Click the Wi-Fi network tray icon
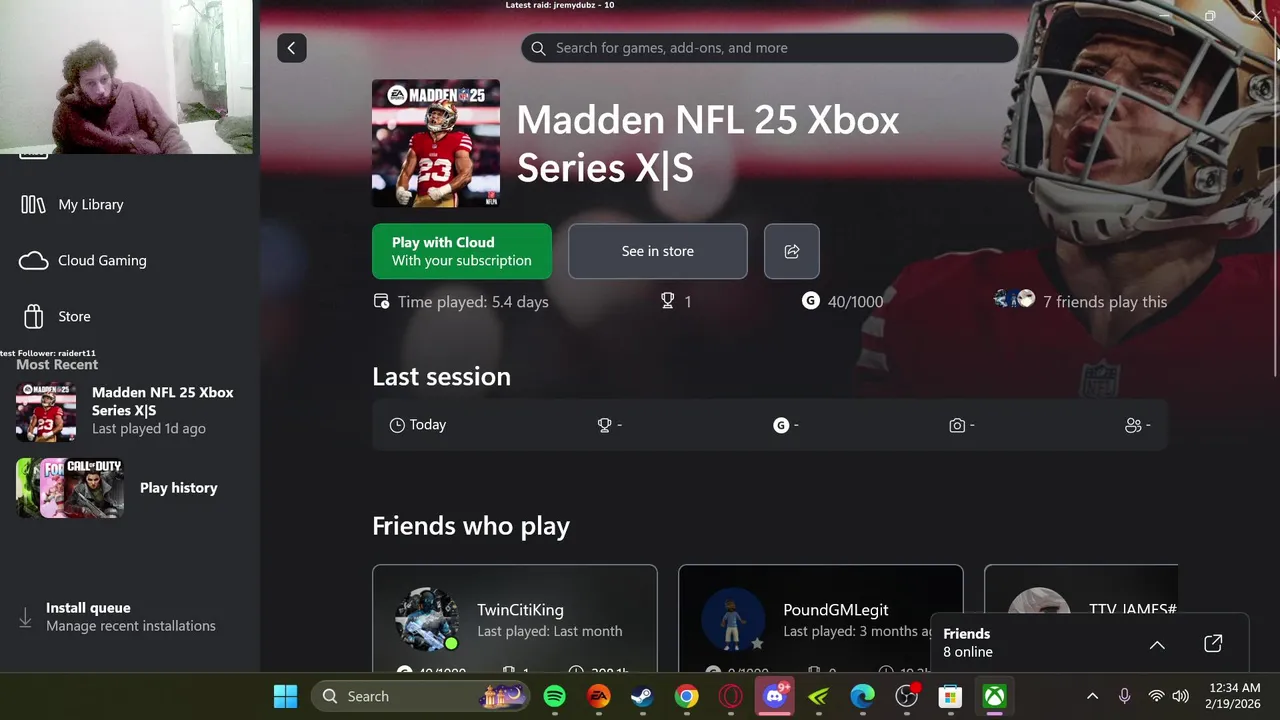1280x720 pixels. coord(1156,696)
